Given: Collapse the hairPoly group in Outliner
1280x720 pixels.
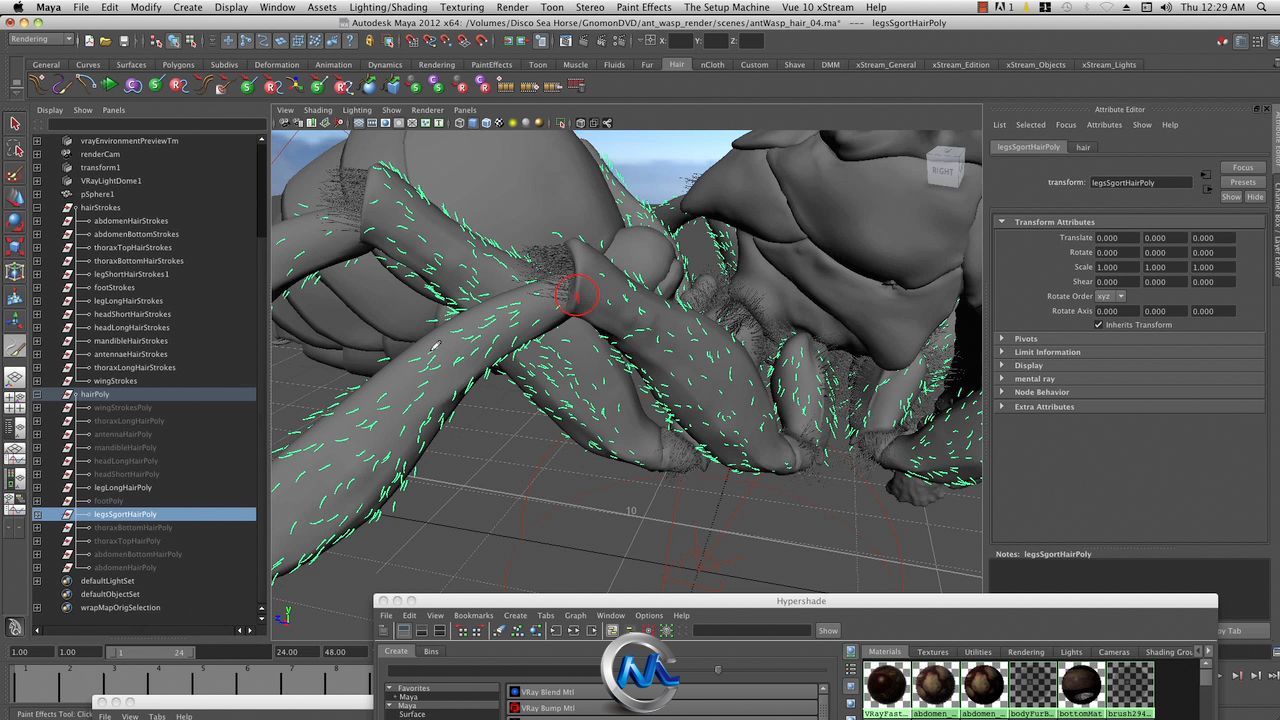Looking at the screenshot, I should pyautogui.click(x=37, y=394).
